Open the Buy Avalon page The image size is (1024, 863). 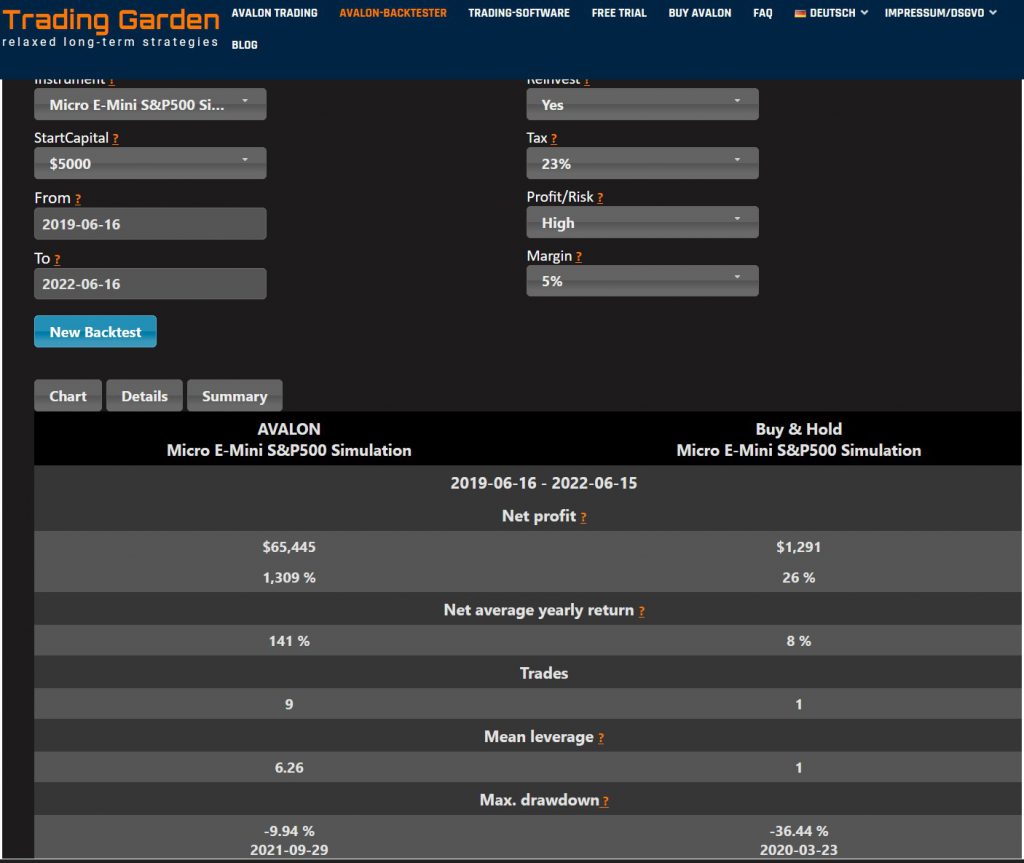coord(700,13)
